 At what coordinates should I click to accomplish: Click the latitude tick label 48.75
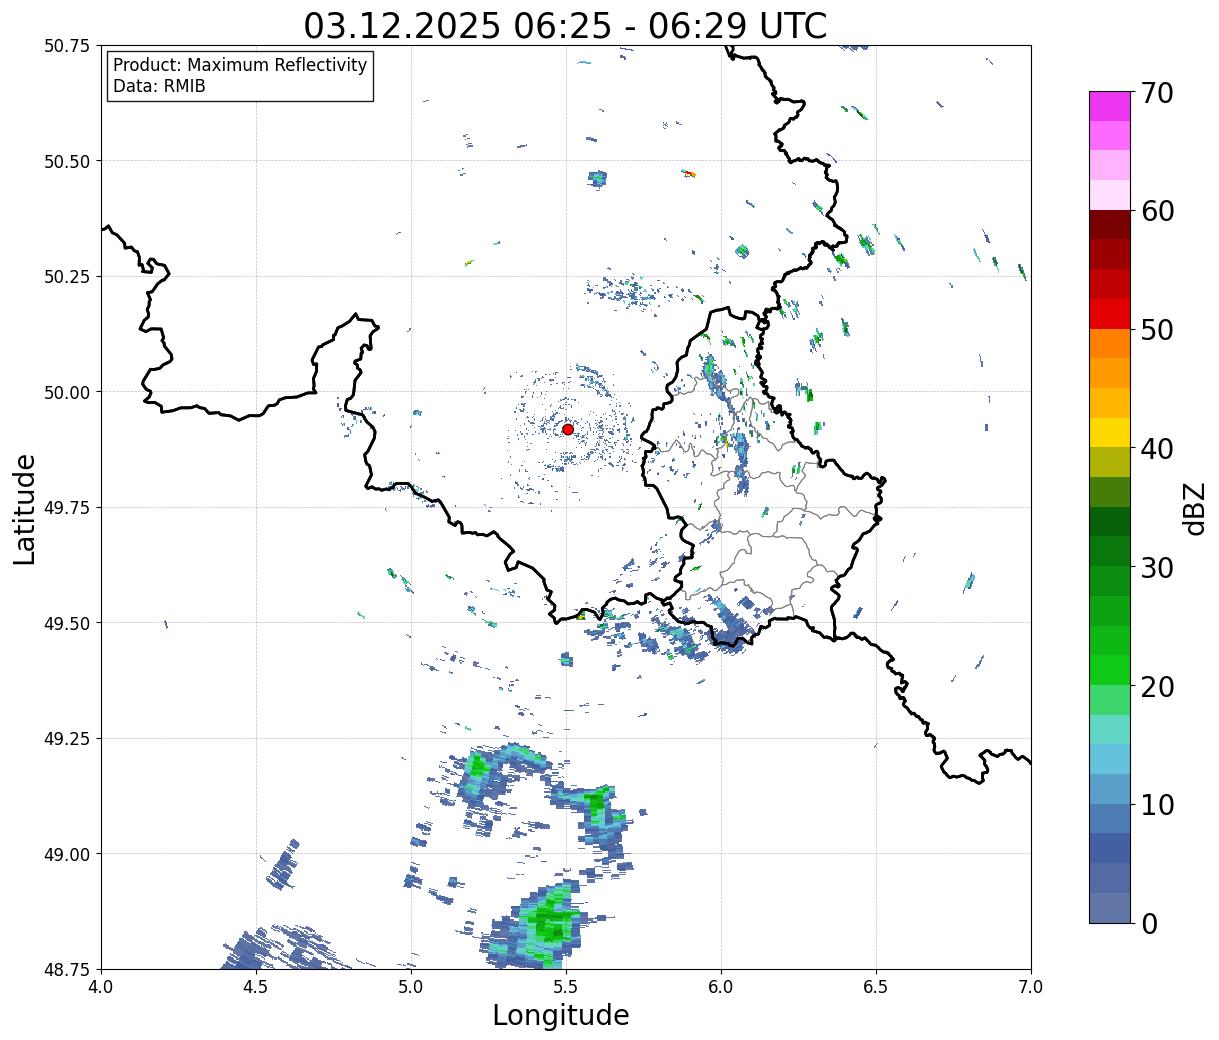[67, 969]
